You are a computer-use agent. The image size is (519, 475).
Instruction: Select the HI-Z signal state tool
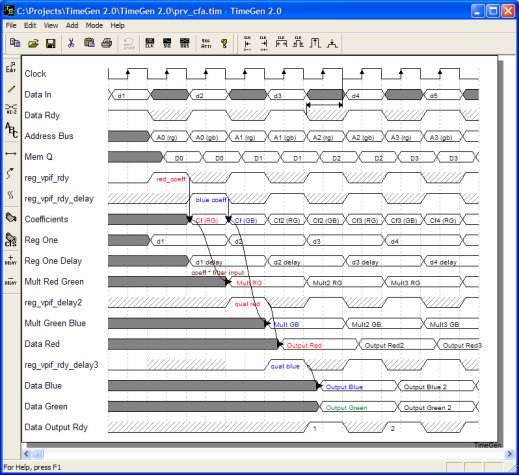point(11,109)
